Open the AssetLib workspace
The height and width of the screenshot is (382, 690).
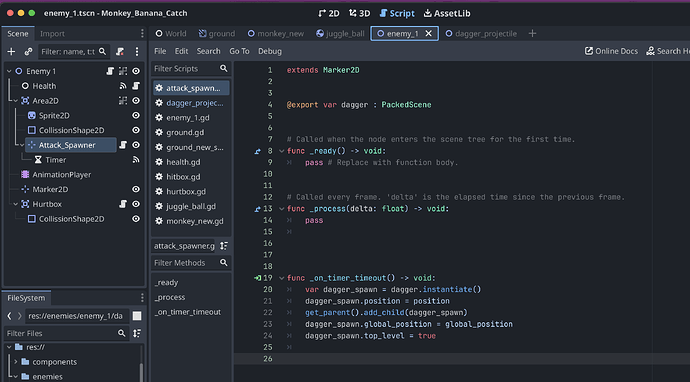[447, 13]
